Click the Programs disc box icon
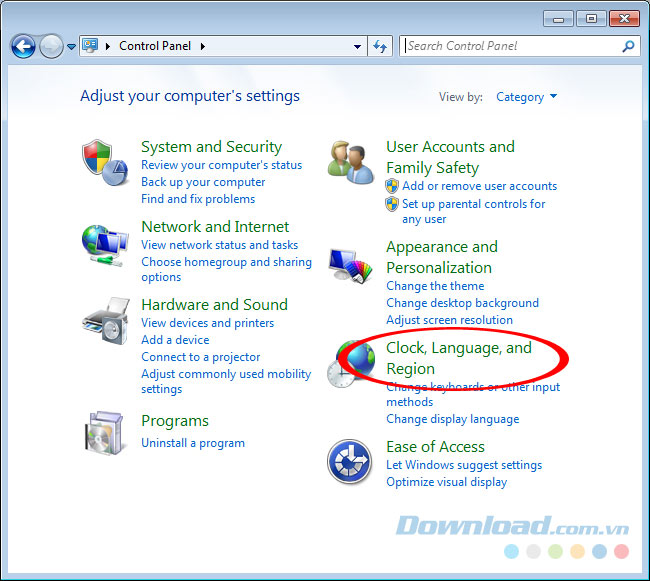The width and height of the screenshot is (650, 581). coord(104,433)
